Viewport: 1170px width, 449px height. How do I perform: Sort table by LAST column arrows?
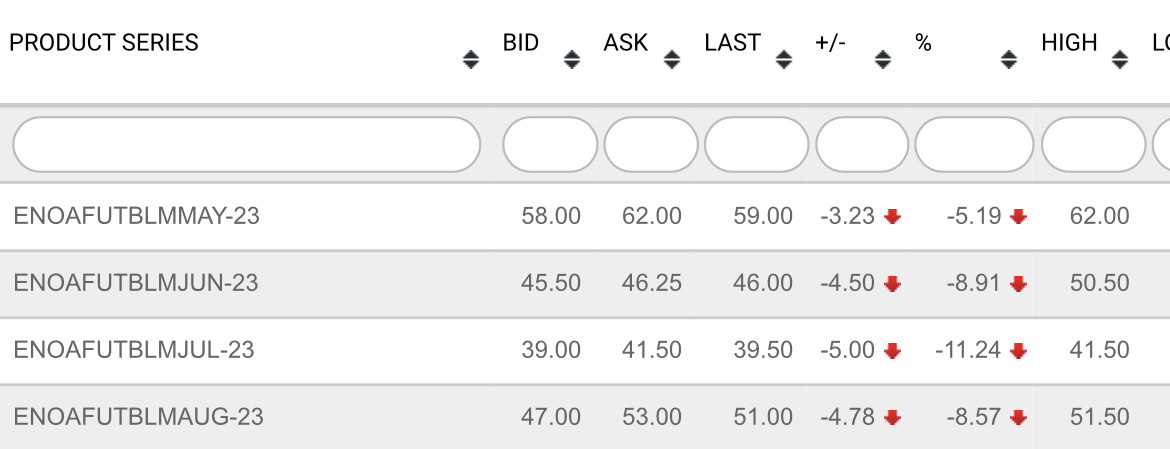tap(784, 60)
